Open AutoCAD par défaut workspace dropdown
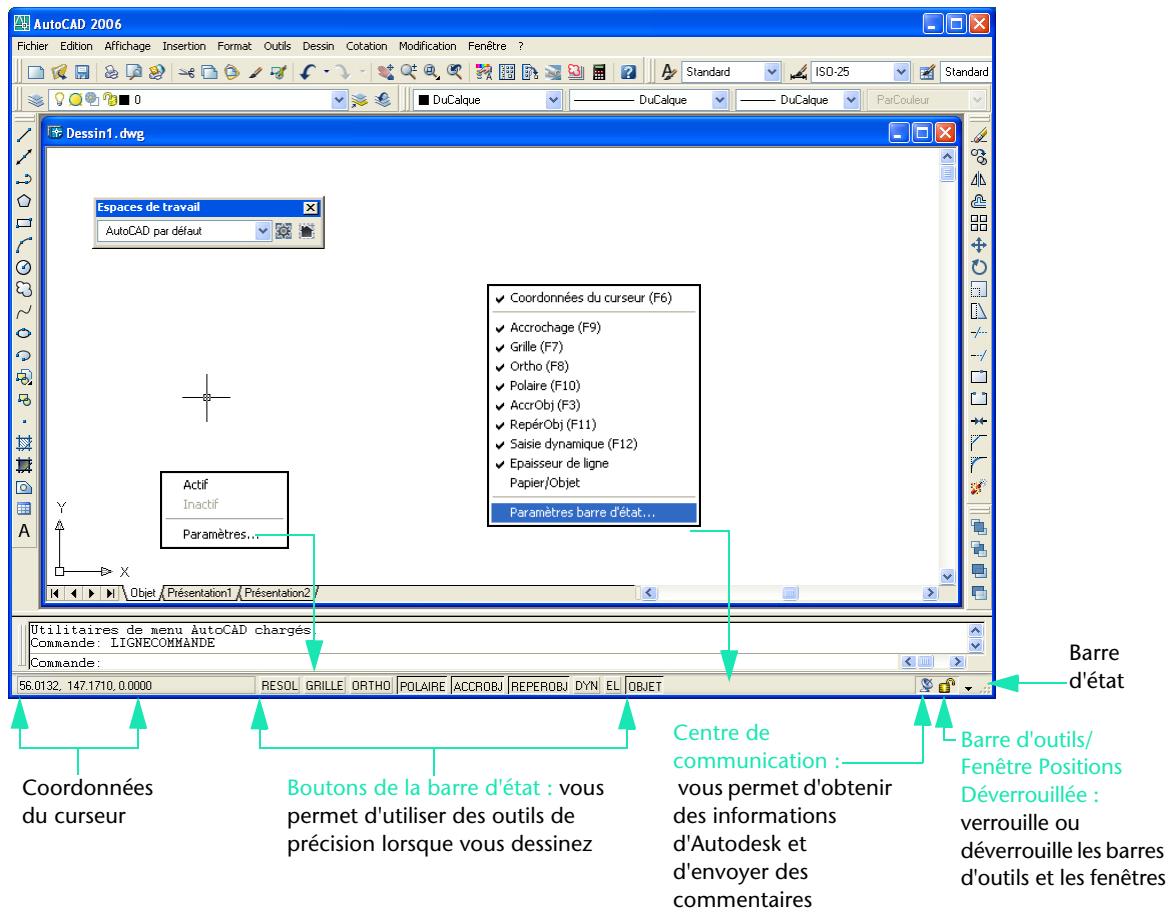 click(x=263, y=231)
